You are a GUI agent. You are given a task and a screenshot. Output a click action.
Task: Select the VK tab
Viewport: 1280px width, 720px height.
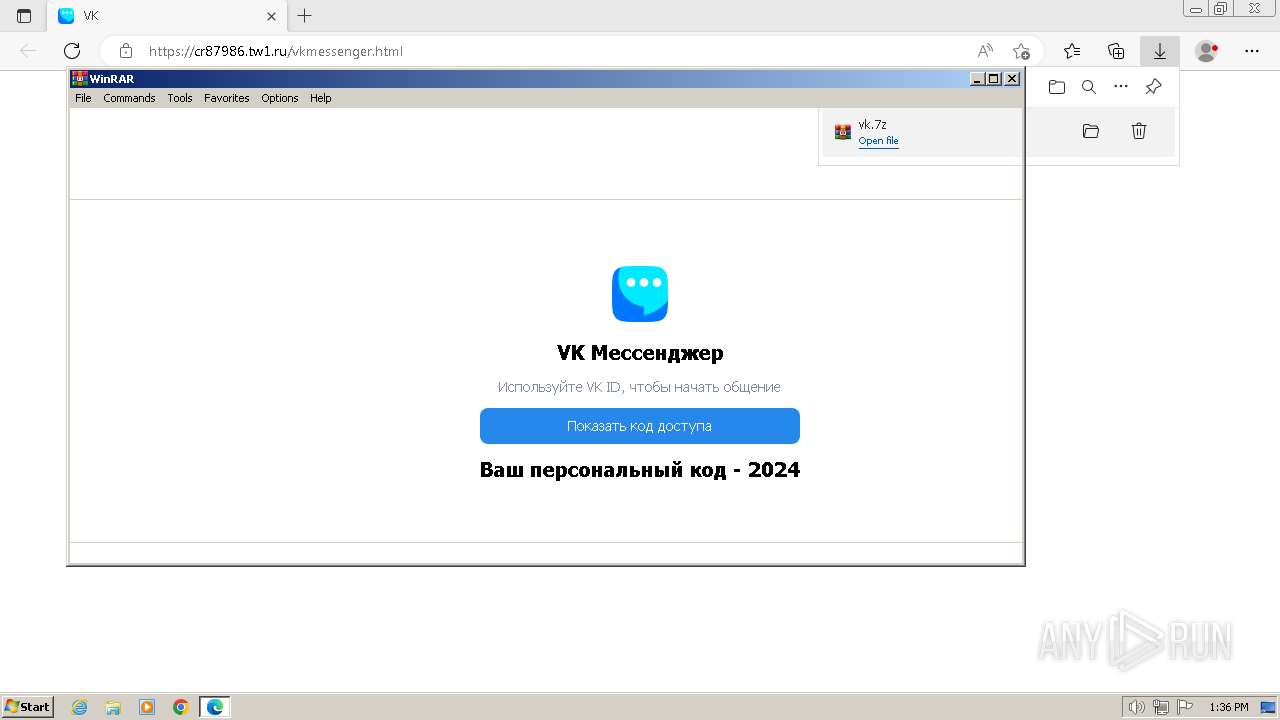(167, 16)
